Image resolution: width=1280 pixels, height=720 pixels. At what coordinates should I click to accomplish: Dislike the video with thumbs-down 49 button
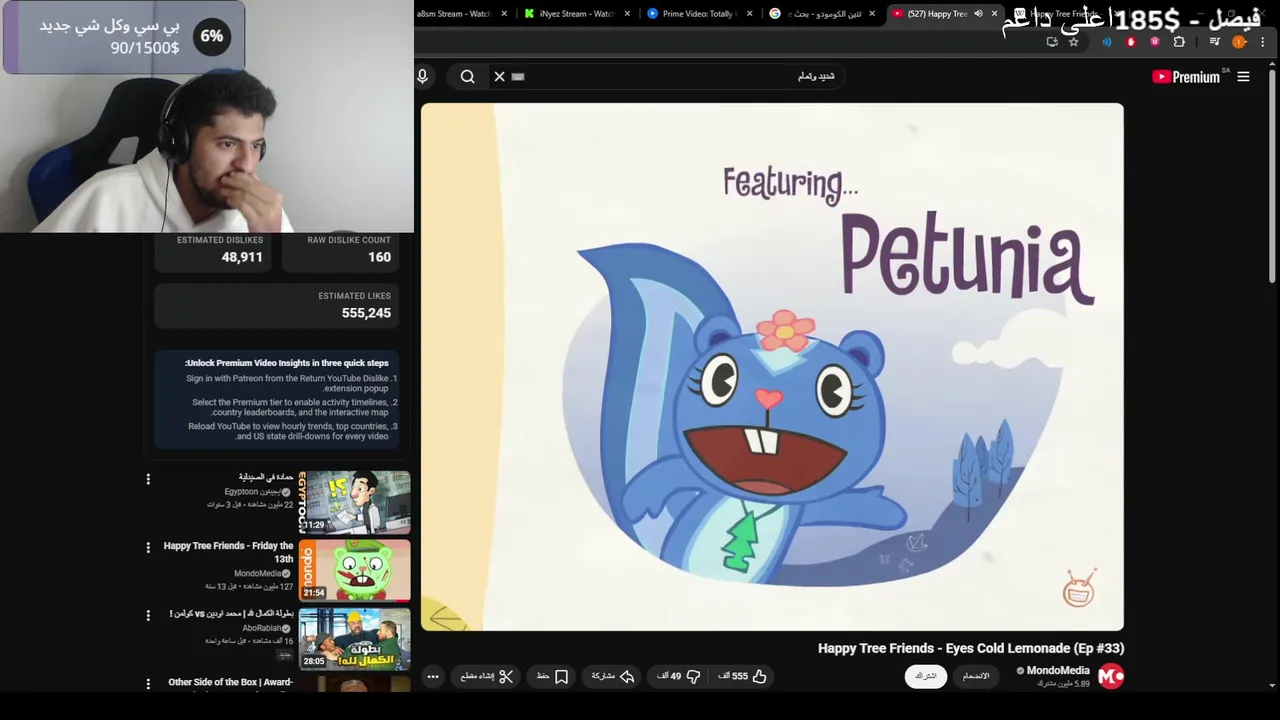[x=678, y=677]
